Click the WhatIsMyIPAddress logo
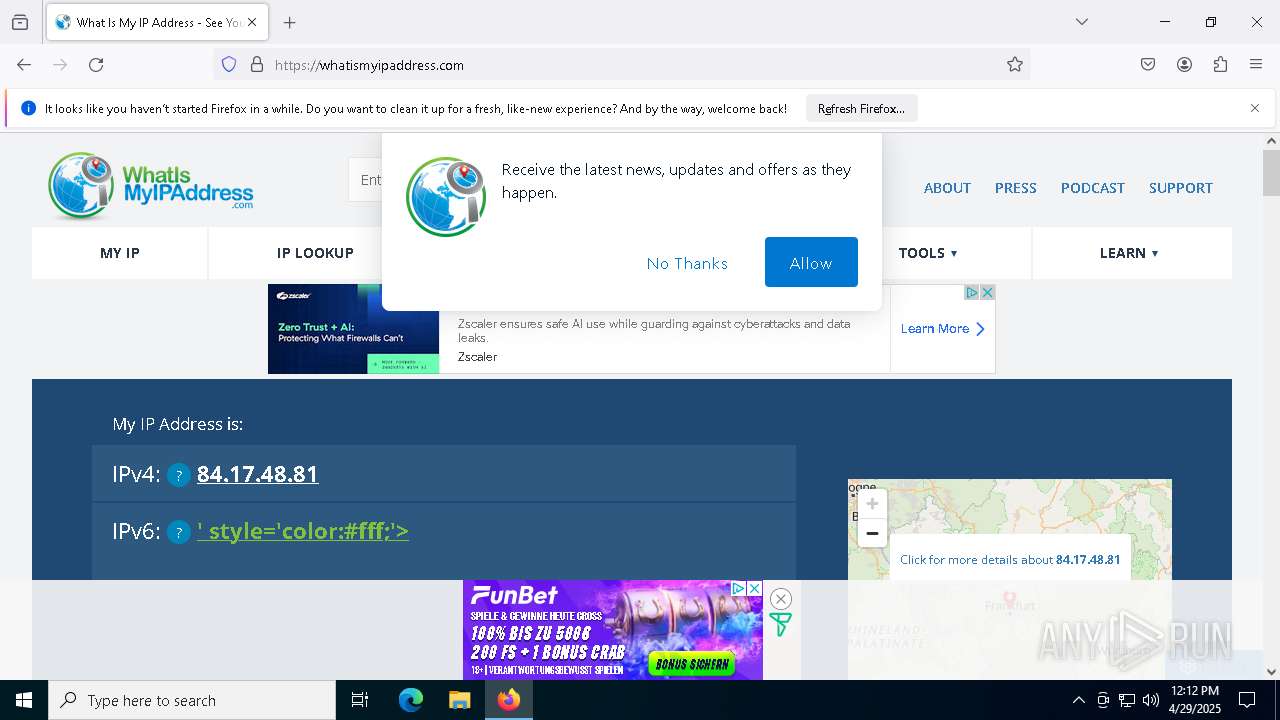1280x720 pixels. point(150,186)
